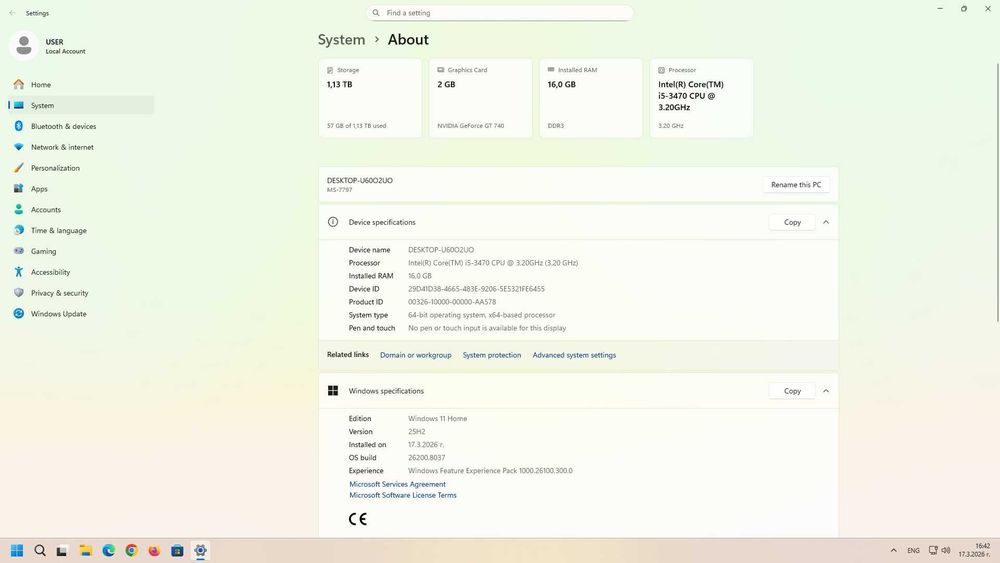This screenshot has height=563, width=1000.
Task: Open Accounts settings
Action: pos(81,209)
